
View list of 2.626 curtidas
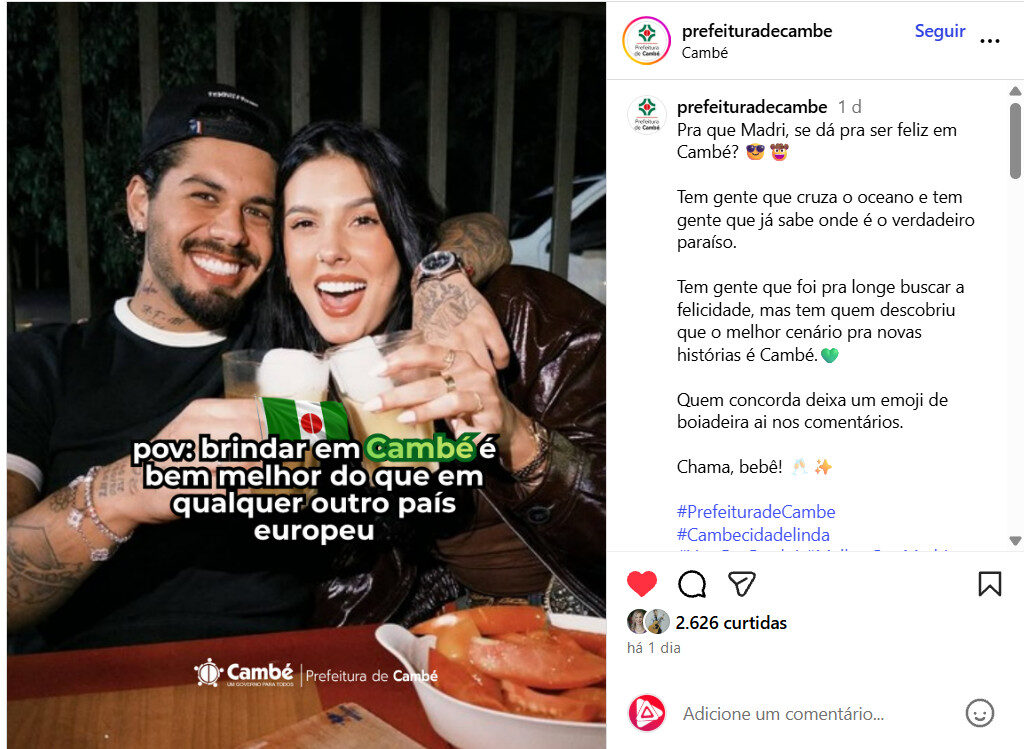[731, 623]
